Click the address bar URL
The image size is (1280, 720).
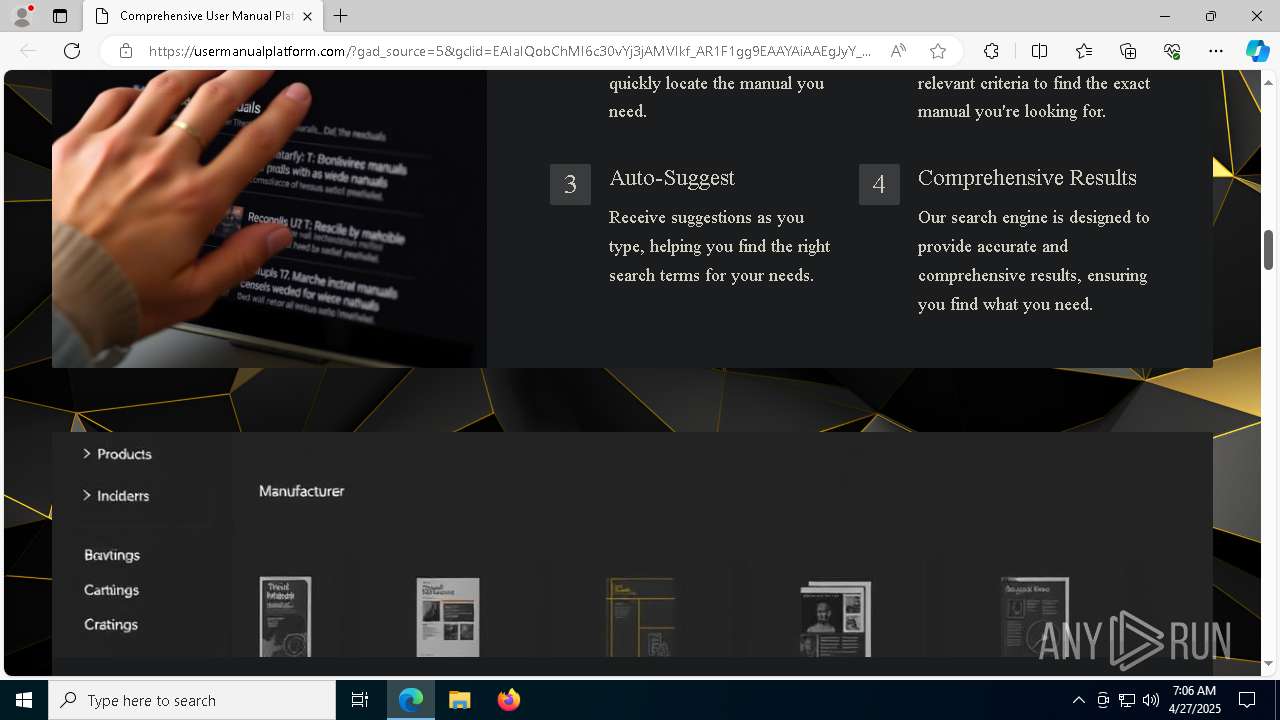pos(510,51)
